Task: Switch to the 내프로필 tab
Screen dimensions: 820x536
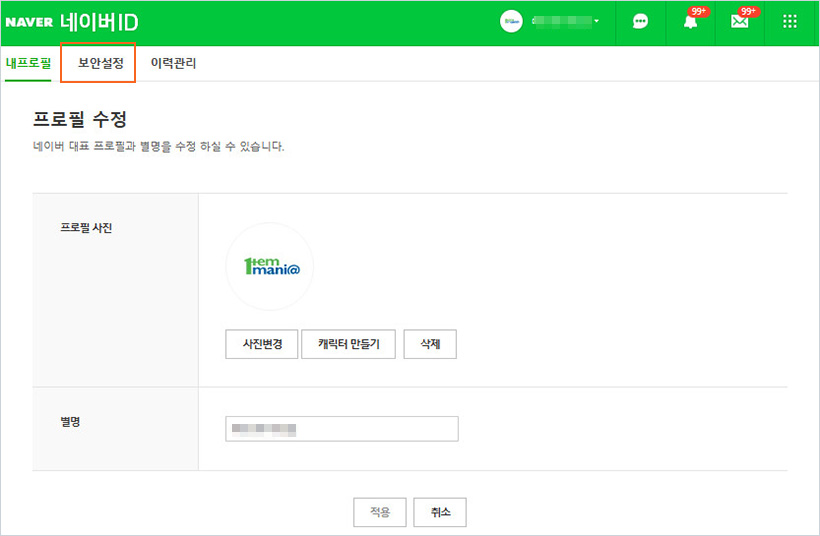Action: (27, 63)
